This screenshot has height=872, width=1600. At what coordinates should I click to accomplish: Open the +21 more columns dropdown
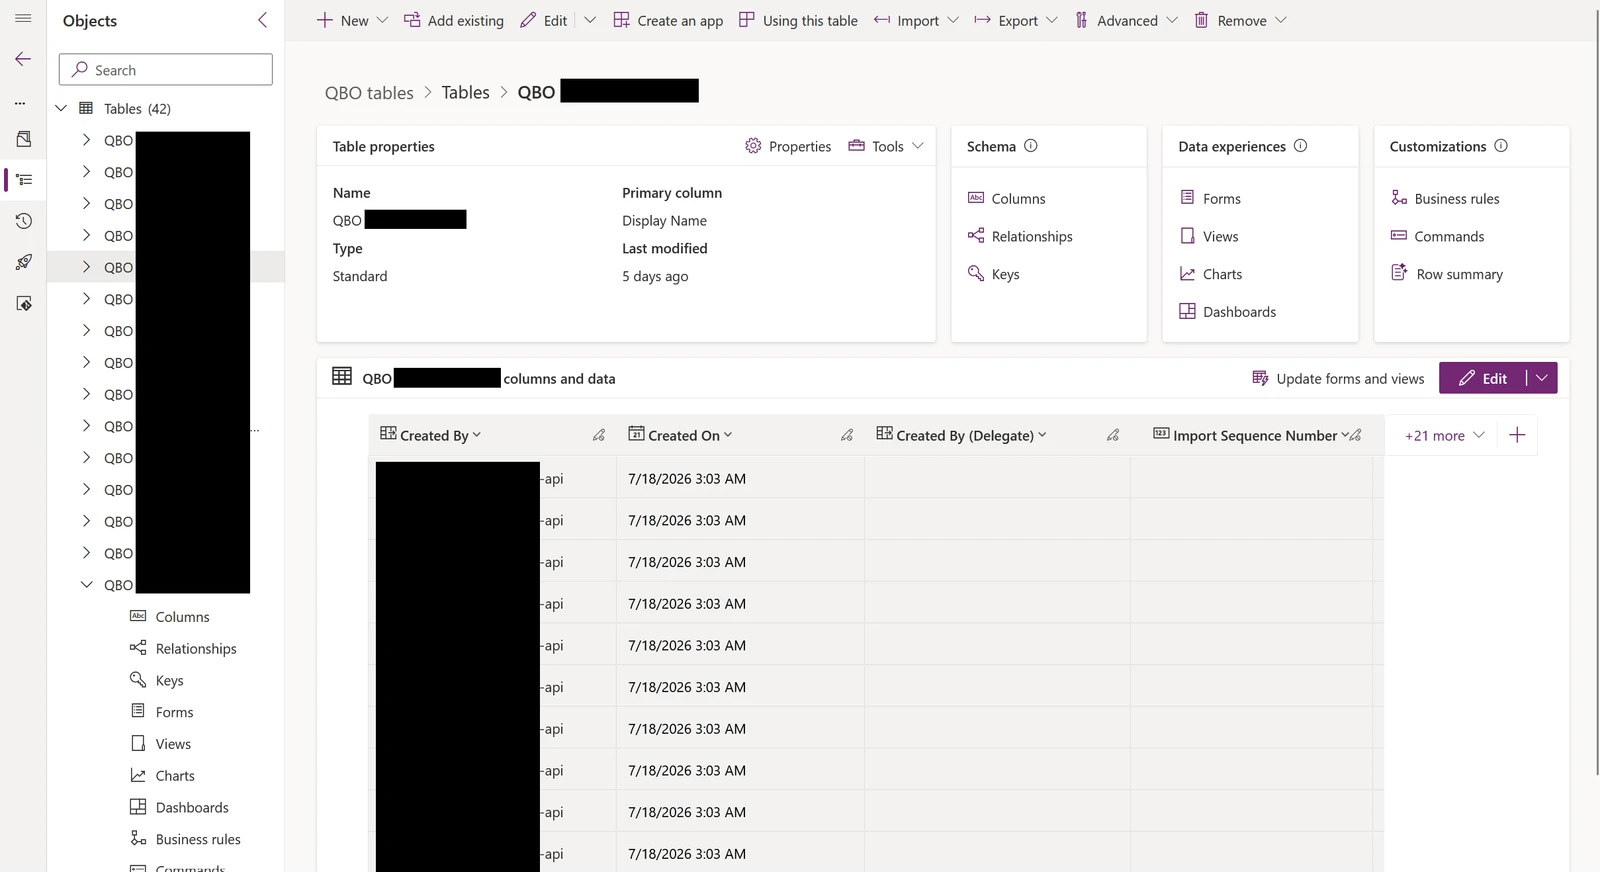click(1445, 435)
